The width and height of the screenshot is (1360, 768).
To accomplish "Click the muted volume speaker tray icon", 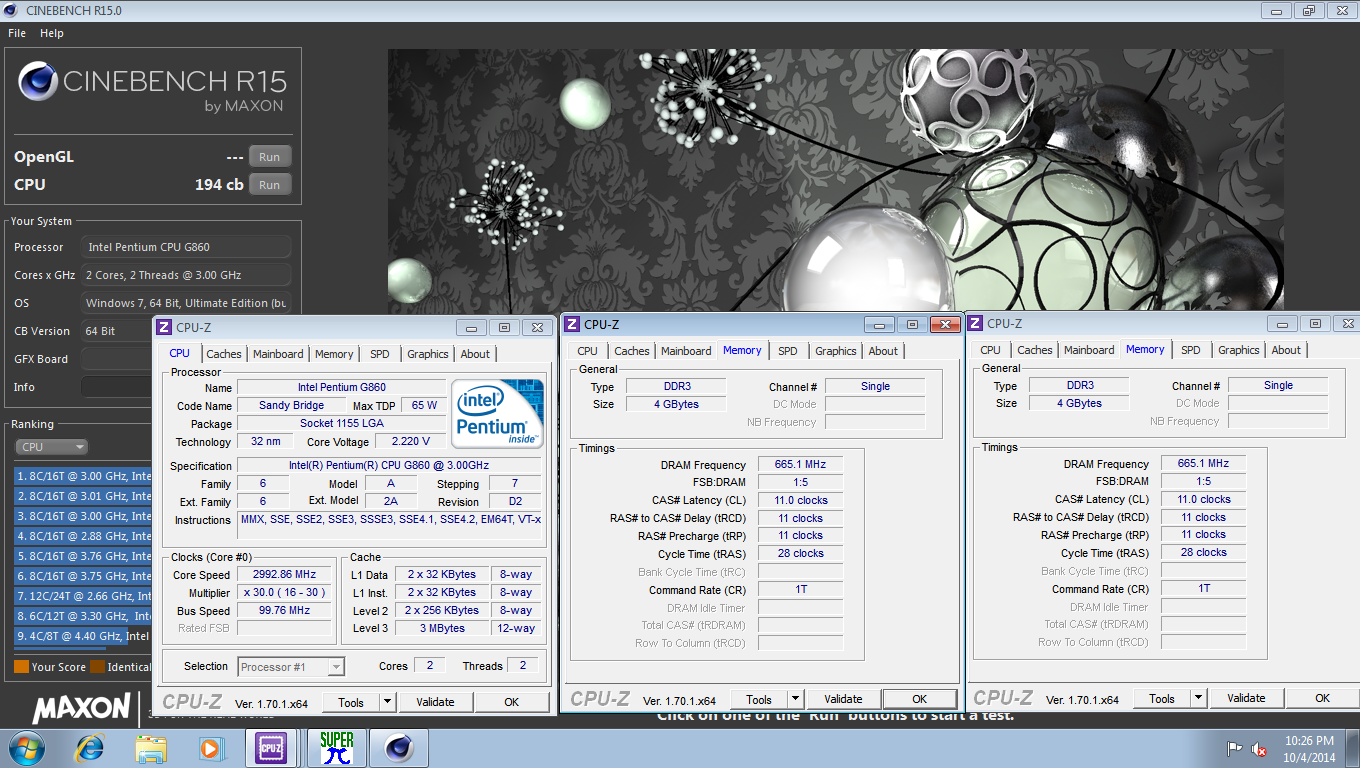I will [x=1261, y=748].
